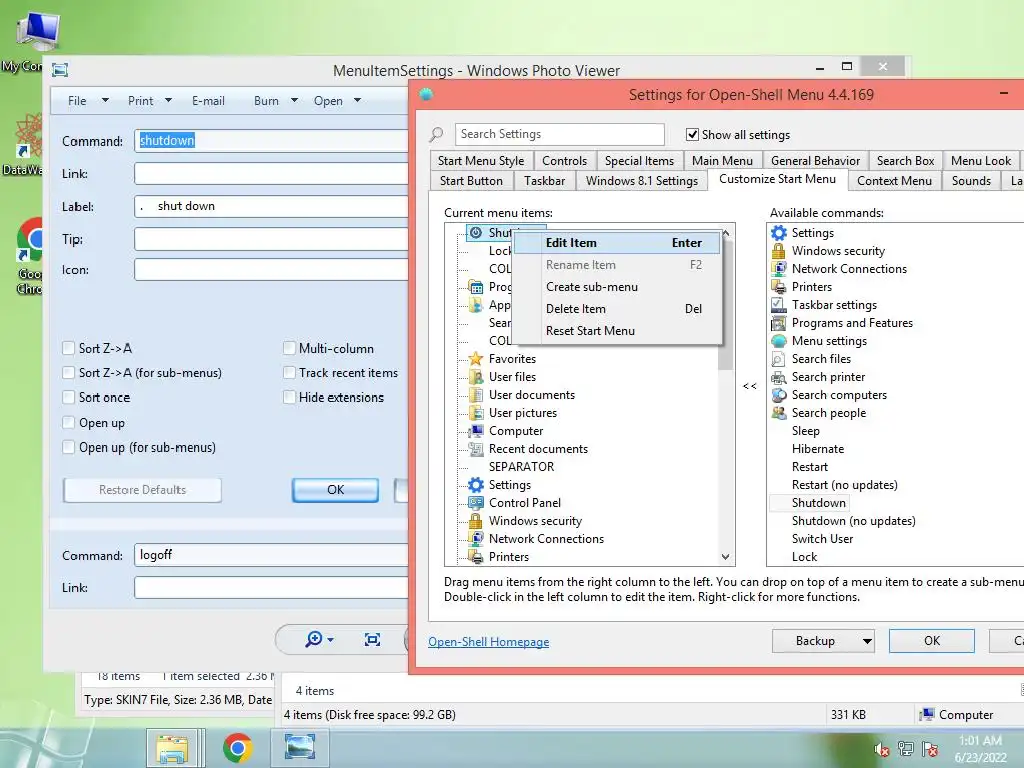The width and height of the screenshot is (1024, 768).
Task: Enable Sort Z->A checkbox
Action: point(68,348)
